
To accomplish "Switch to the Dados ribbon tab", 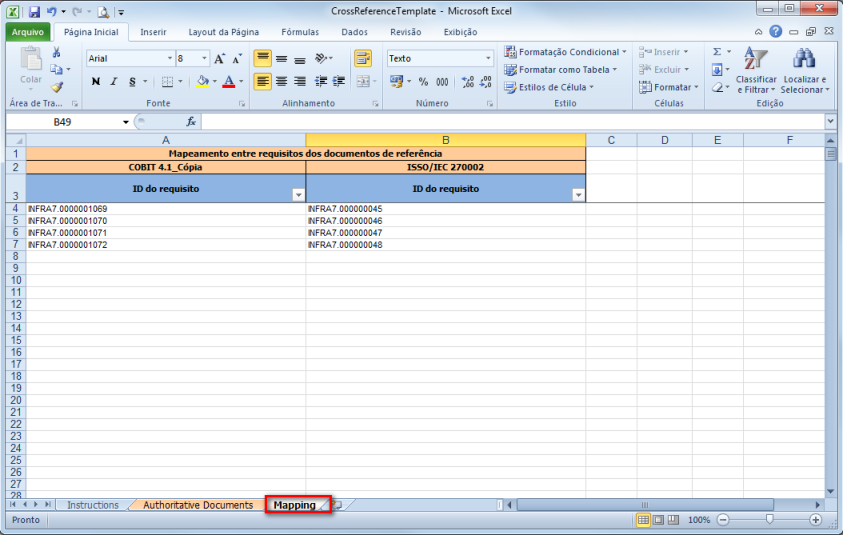I will (x=354, y=32).
